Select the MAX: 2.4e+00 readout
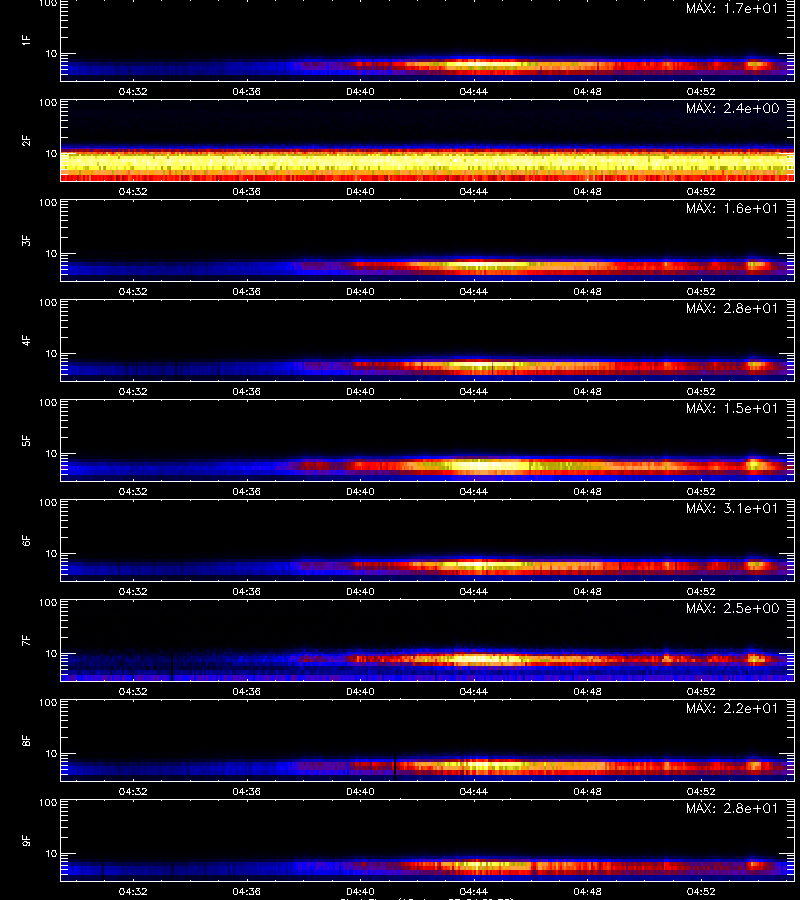This screenshot has height=900, width=800. tap(732, 108)
